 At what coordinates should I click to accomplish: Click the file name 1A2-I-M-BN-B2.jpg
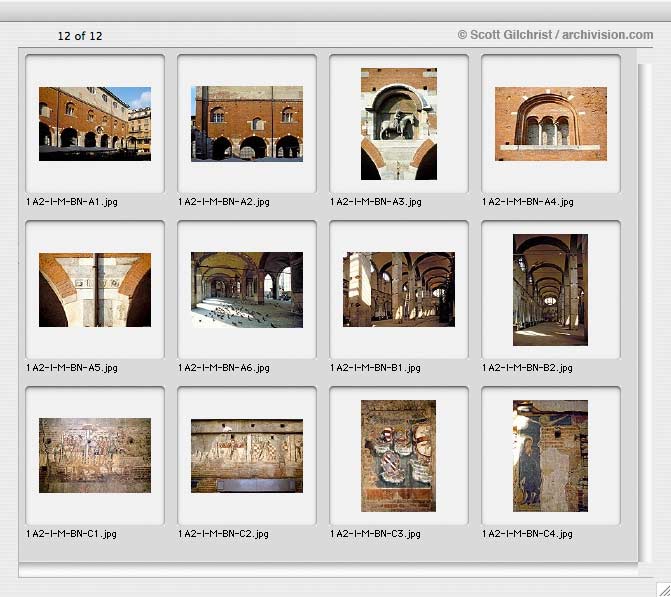[527, 368]
